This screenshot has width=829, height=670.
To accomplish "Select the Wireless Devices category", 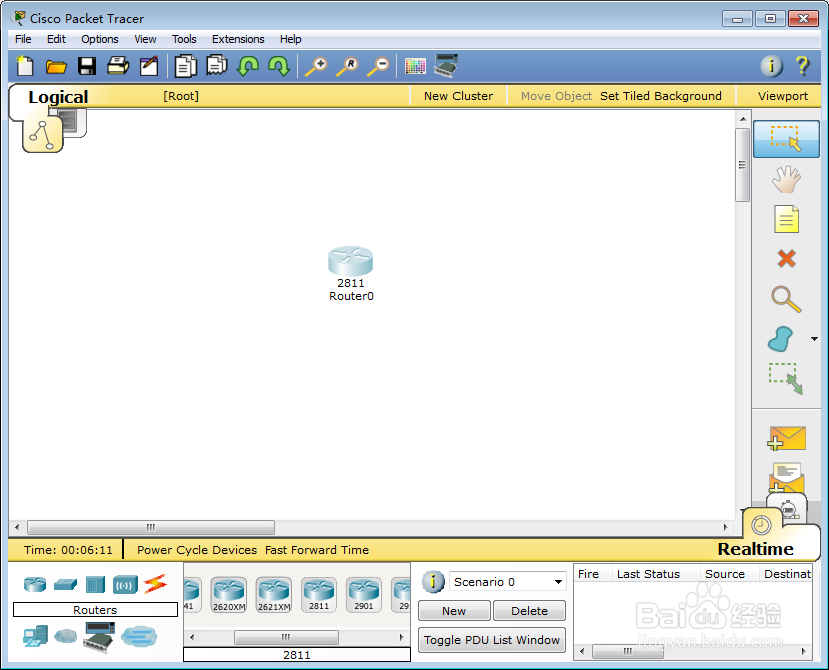I will [125, 585].
